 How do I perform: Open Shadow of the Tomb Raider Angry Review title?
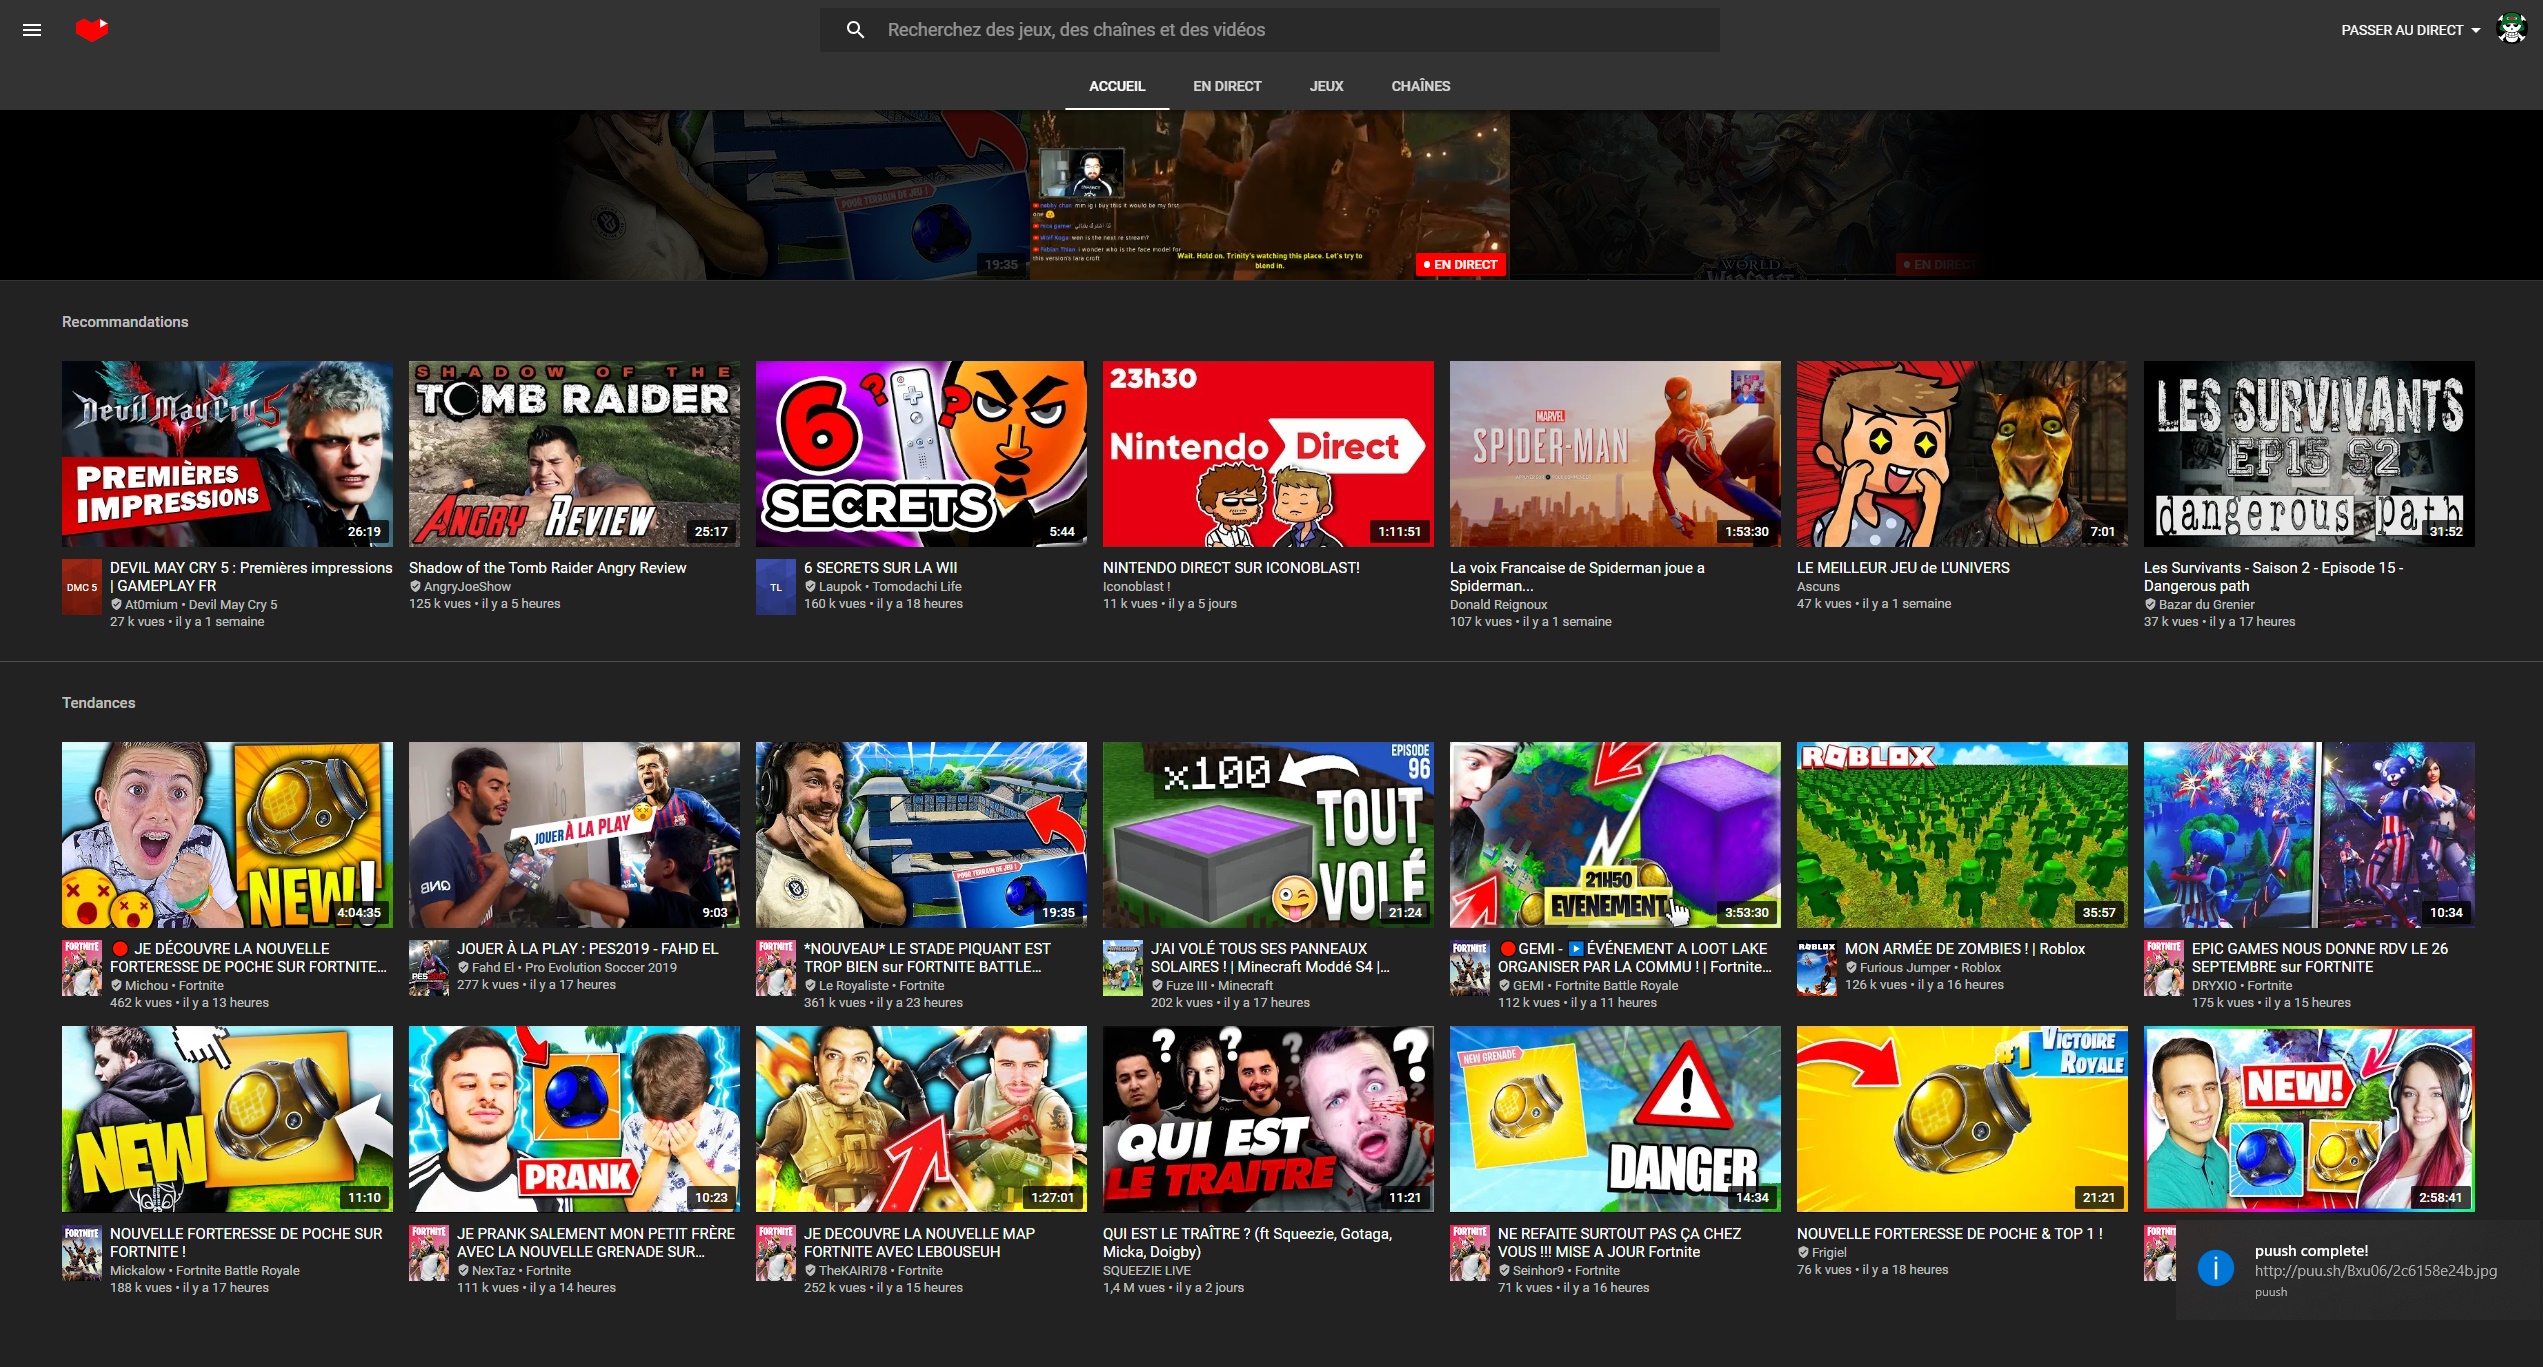tap(547, 568)
